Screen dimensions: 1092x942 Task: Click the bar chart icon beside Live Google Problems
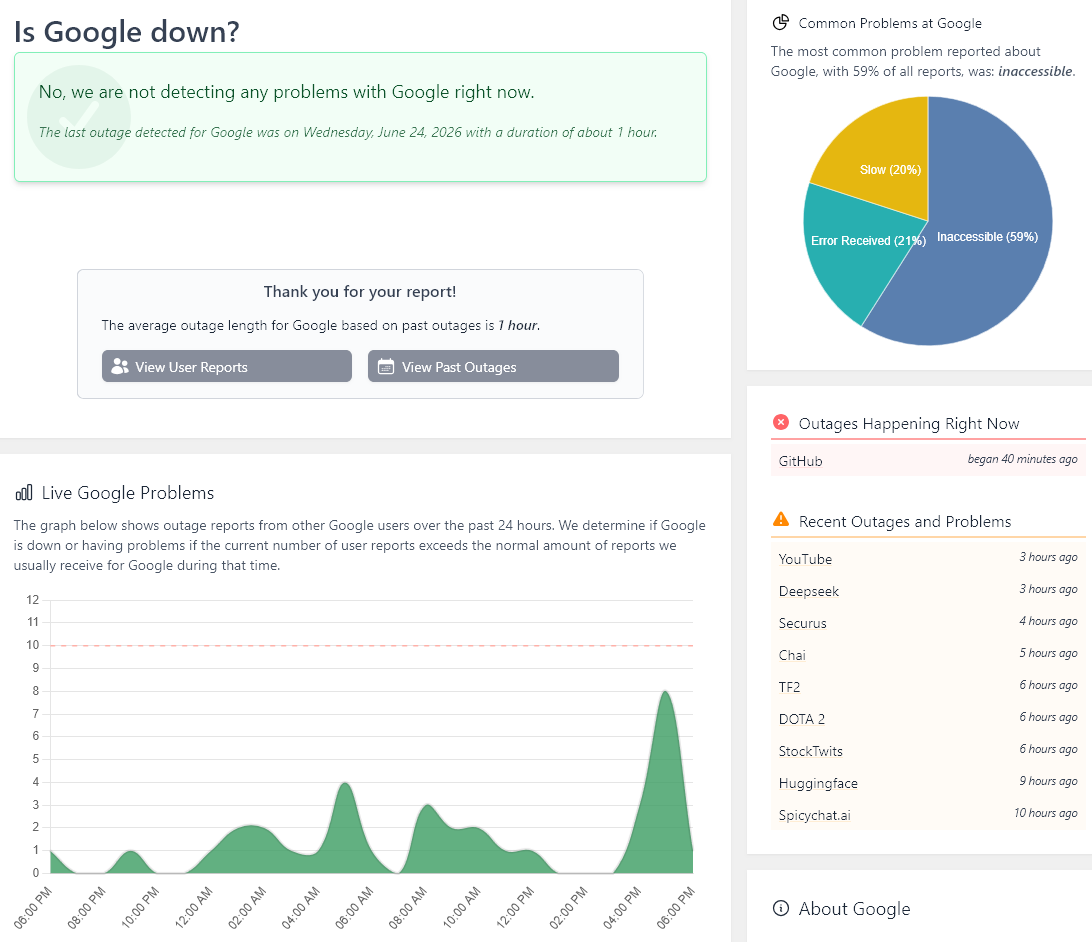(24, 493)
